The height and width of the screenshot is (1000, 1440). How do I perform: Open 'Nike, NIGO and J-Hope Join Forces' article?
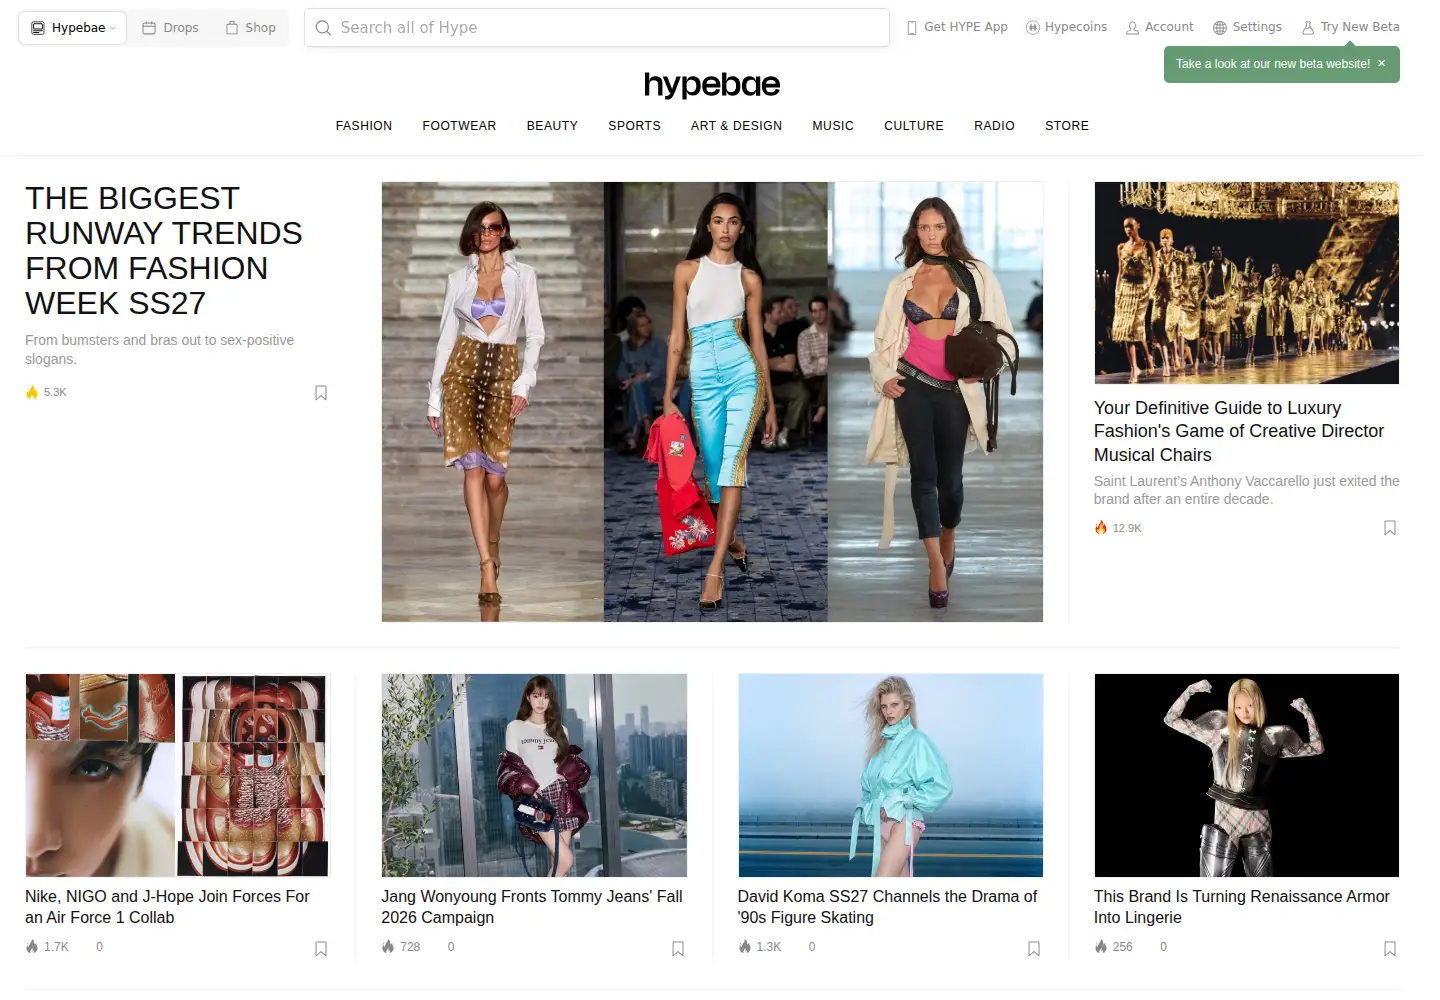167,907
